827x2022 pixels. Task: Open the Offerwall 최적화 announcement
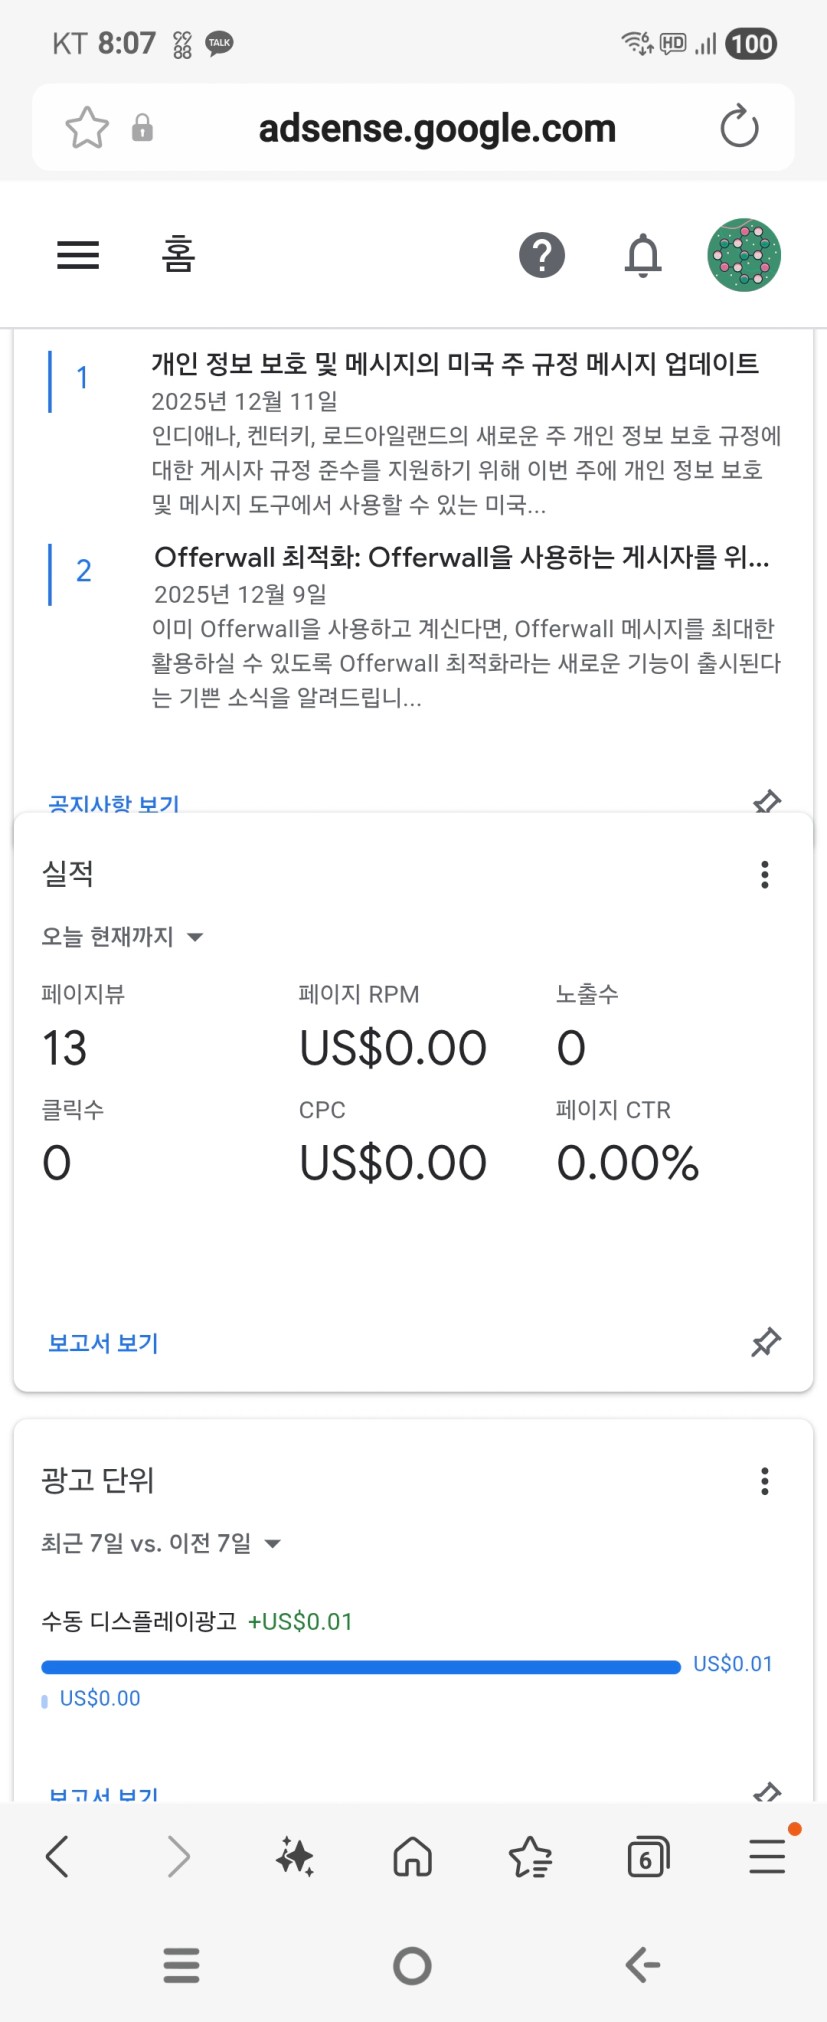[x=461, y=558]
